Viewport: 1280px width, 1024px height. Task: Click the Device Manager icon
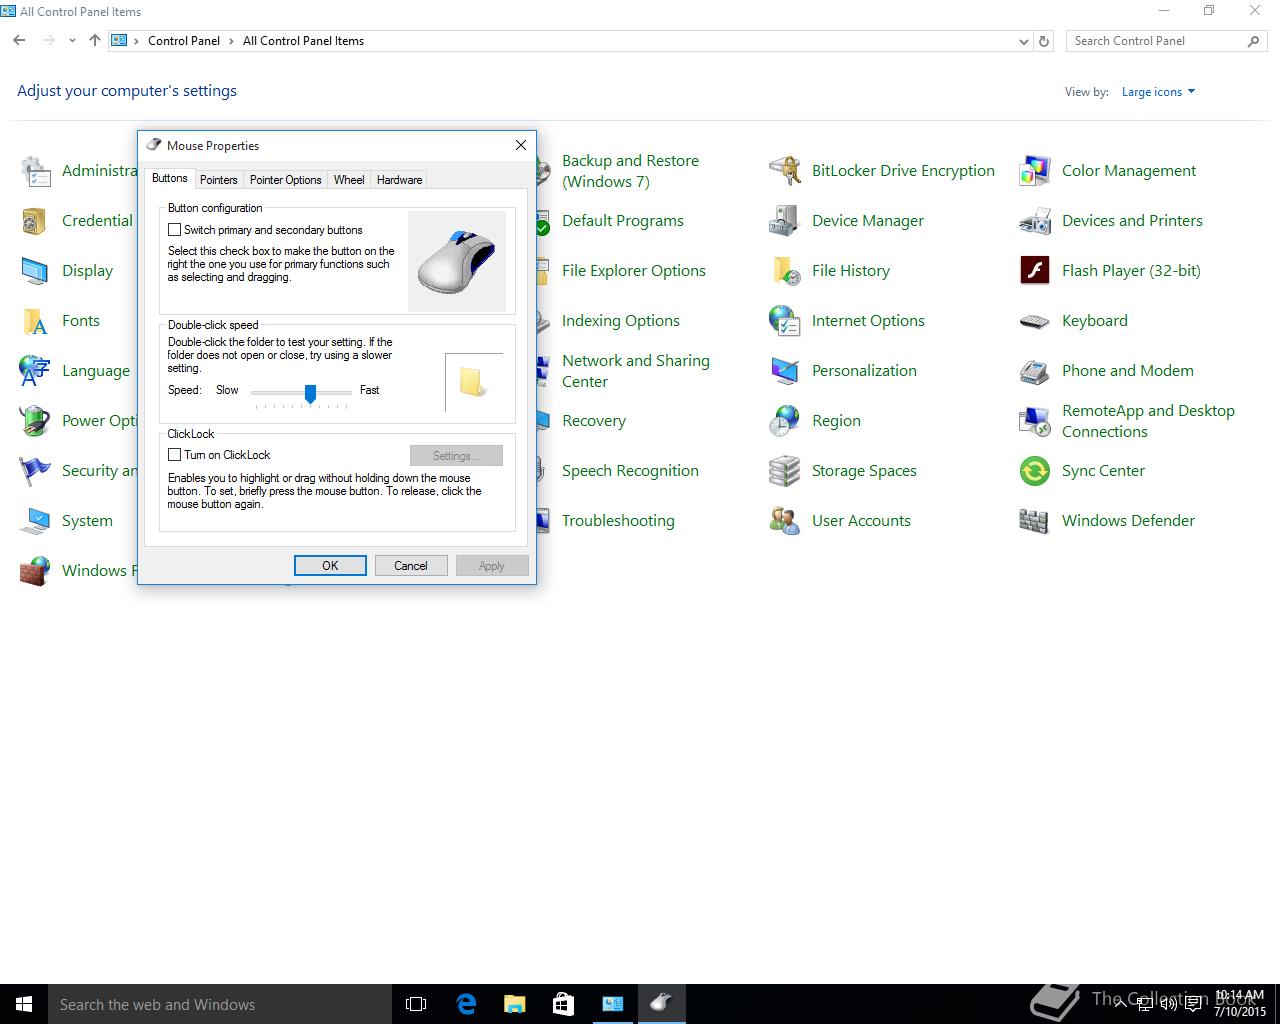pyautogui.click(x=785, y=221)
